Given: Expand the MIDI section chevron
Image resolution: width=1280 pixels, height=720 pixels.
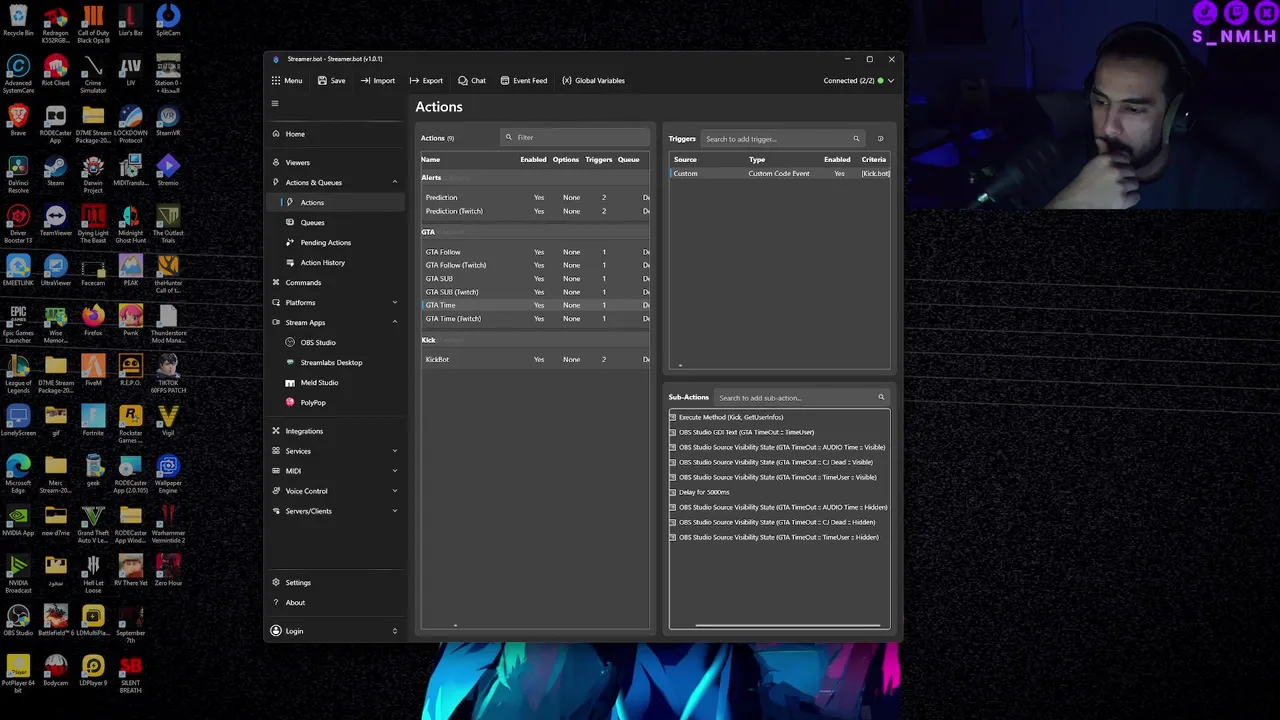Looking at the screenshot, I should pyautogui.click(x=394, y=471).
